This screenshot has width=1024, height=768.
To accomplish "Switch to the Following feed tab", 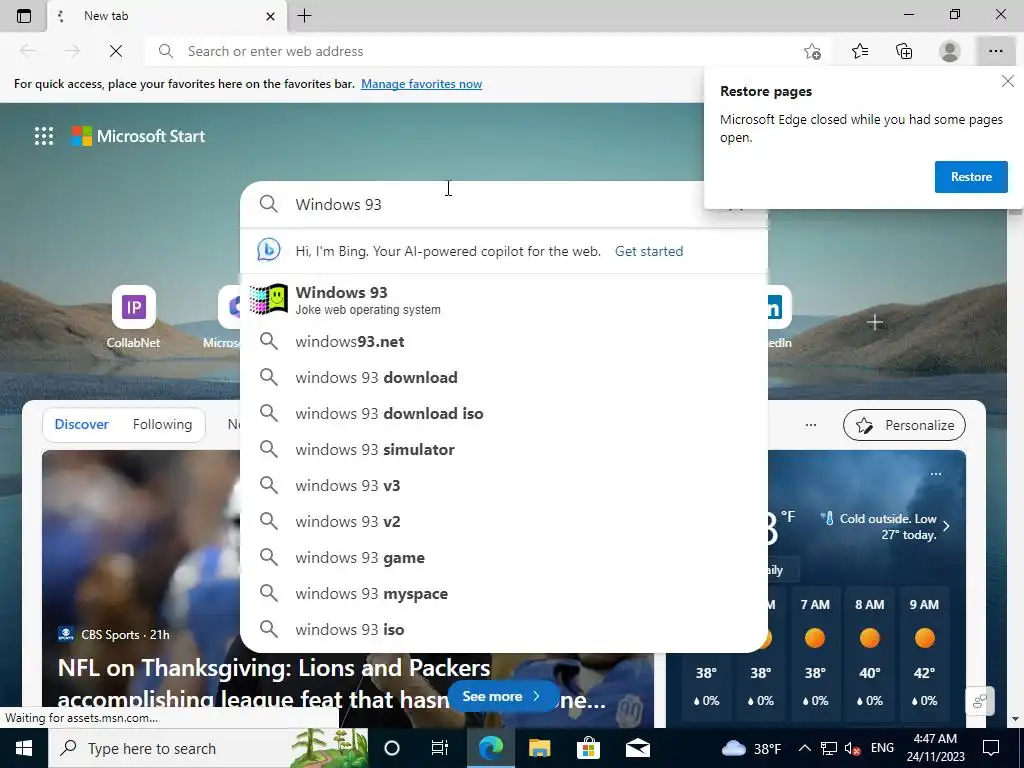I will [163, 424].
